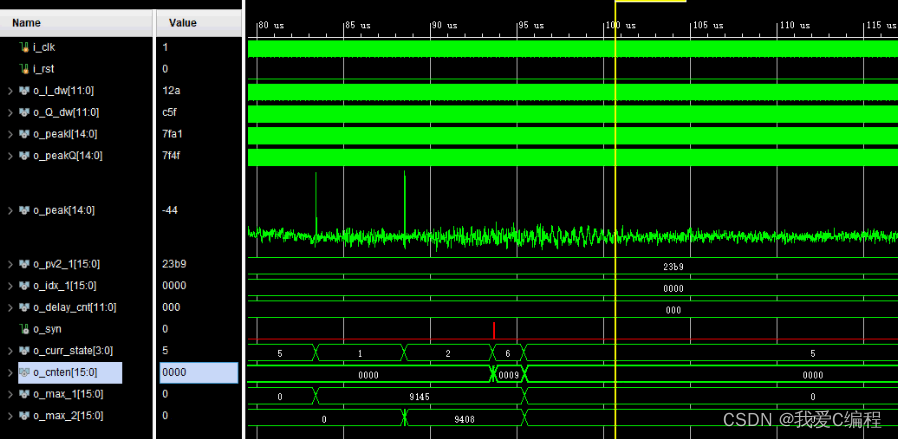The height and width of the screenshot is (439, 898).
Task: Click the o_I_dw bus icon
Action: pos(25,91)
